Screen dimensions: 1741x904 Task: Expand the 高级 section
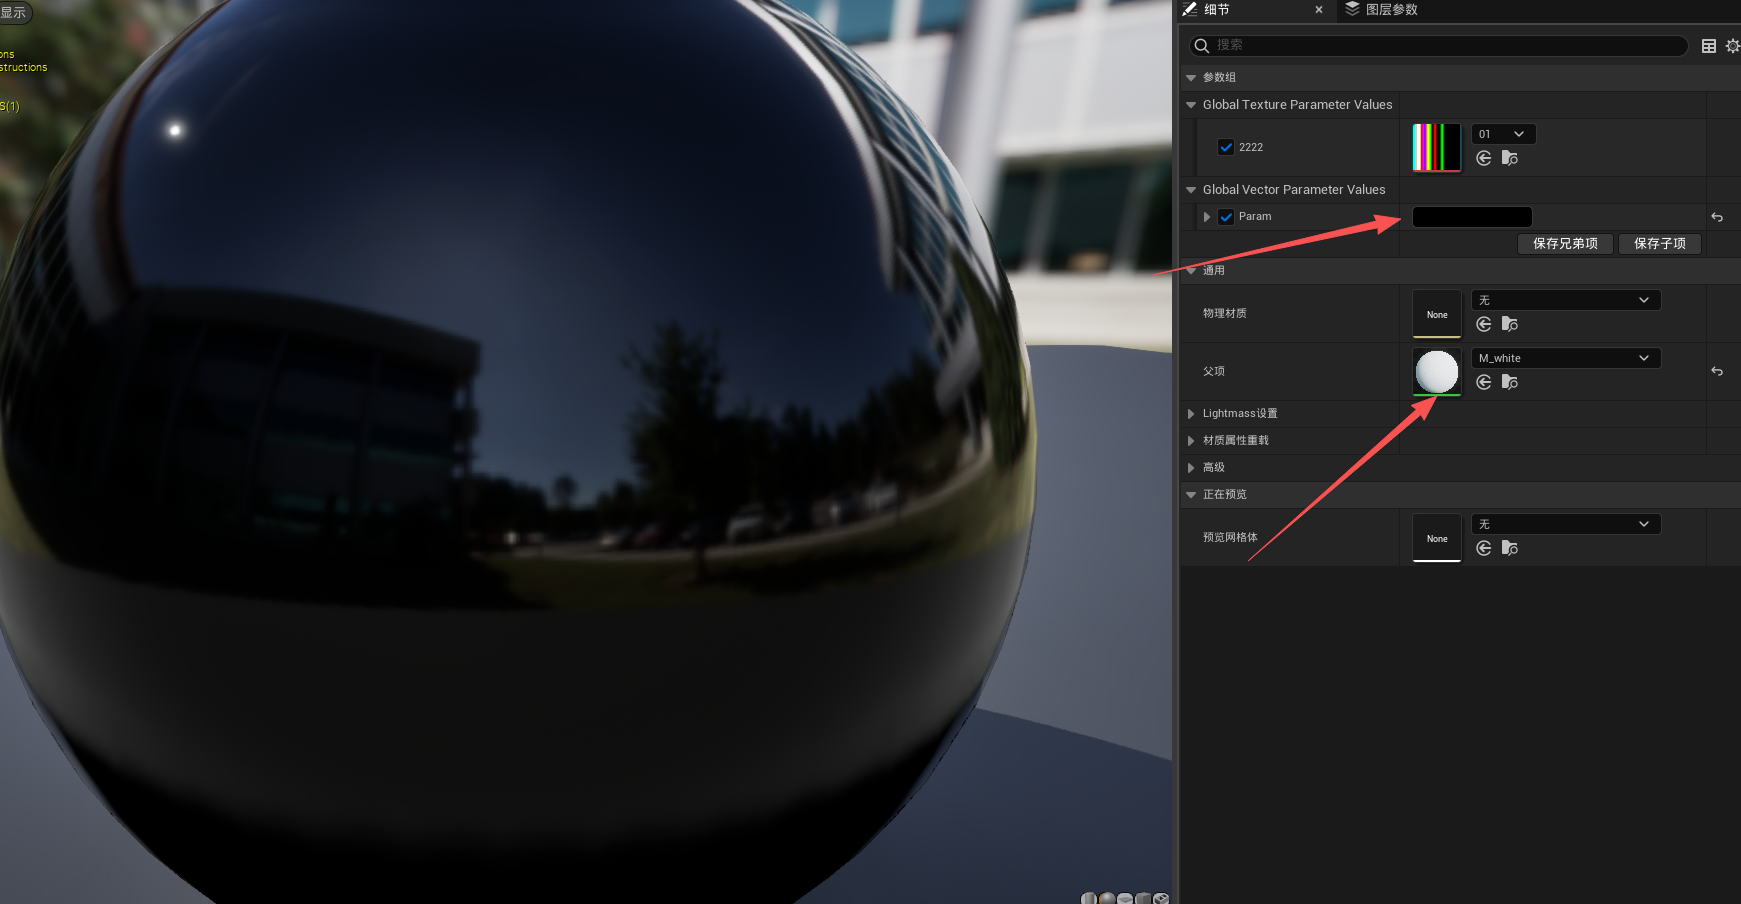(x=1191, y=468)
